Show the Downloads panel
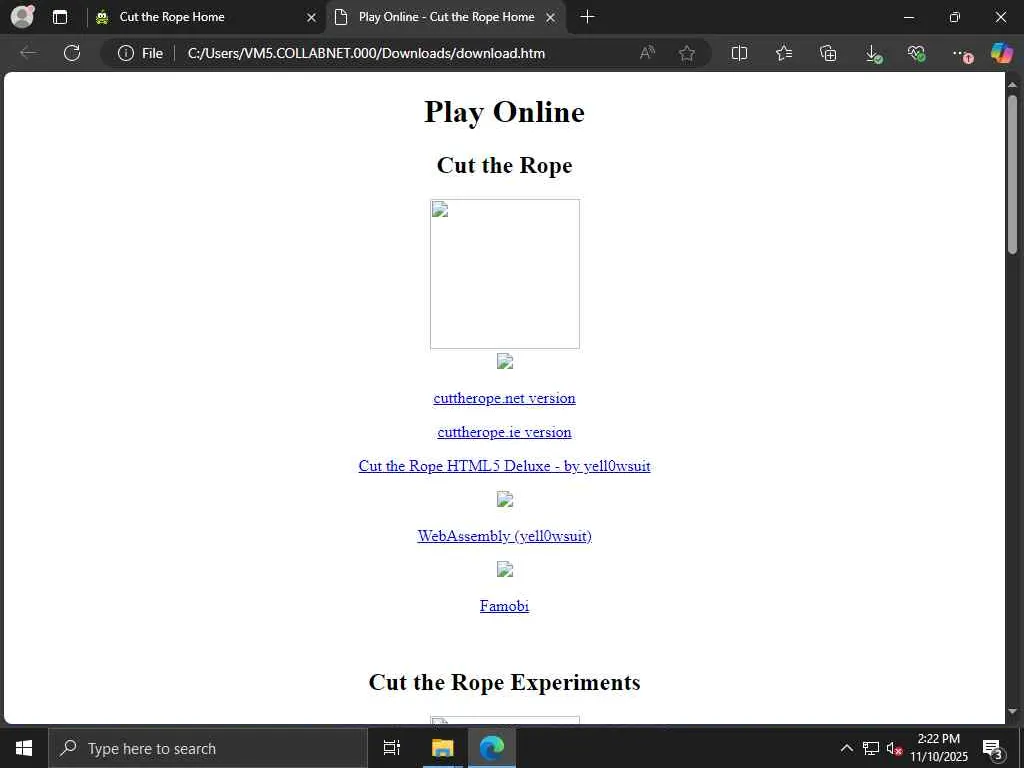Screen dimensions: 1024x768 [x=873, y=54]
